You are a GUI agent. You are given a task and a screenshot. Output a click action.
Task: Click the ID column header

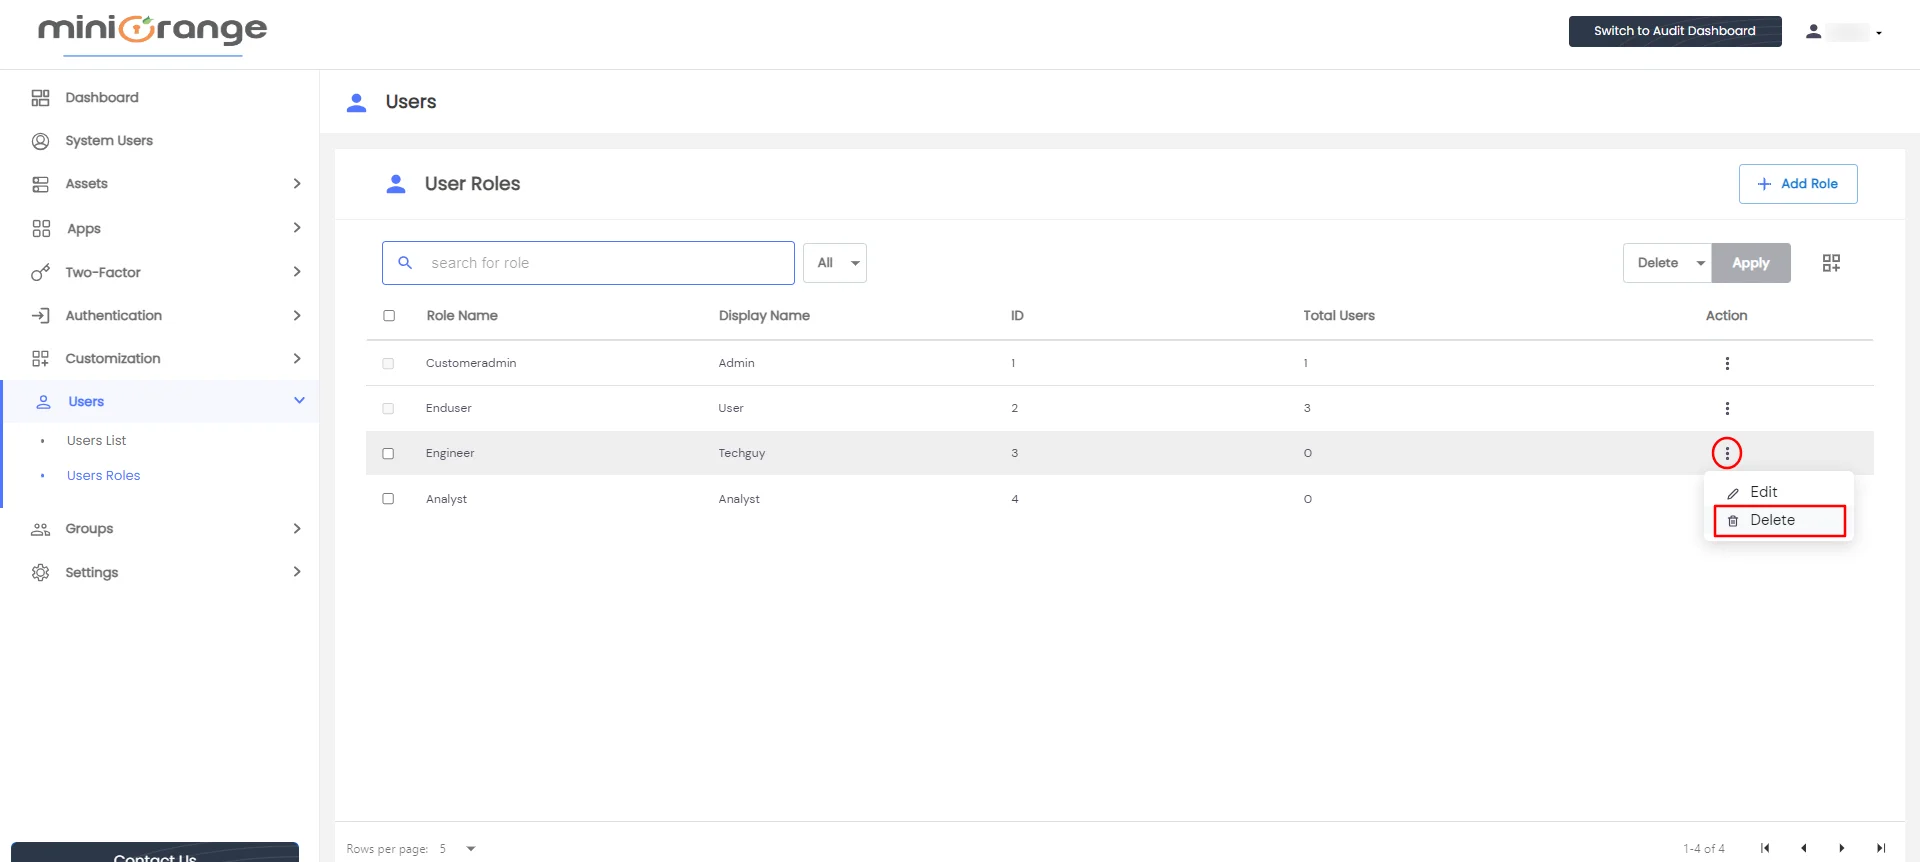pos(1017,315)
